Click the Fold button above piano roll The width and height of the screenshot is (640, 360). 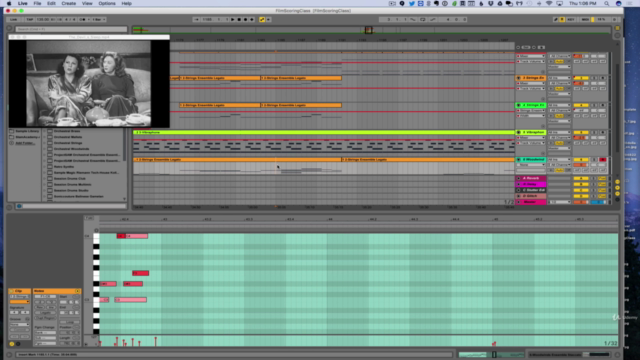(x=89, y=218)
